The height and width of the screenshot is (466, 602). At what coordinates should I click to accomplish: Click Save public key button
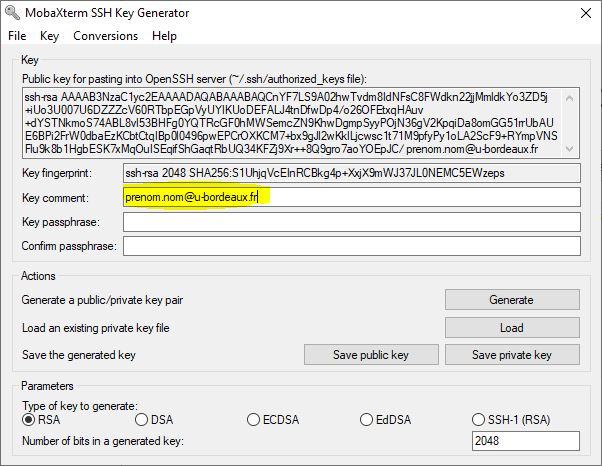371,355
